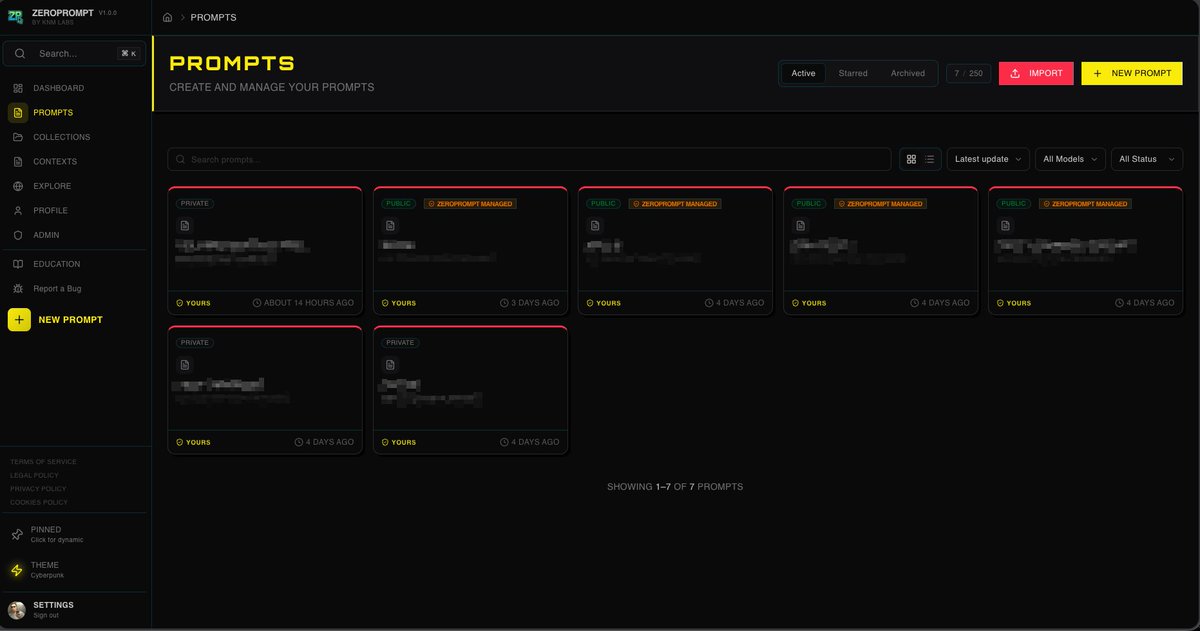Click the Pinned pin icon
Image resolution: width=1200 pixels, height=631 pixels.
point(17,534)
